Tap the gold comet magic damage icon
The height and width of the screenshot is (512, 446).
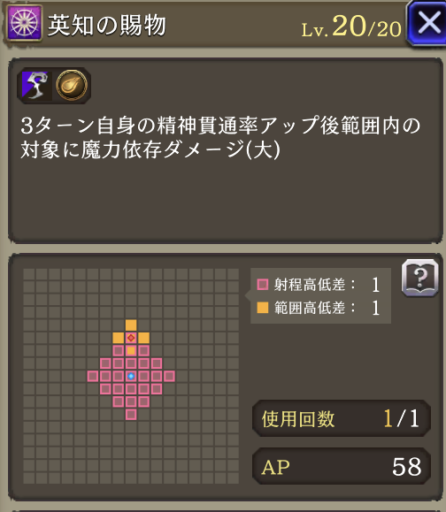[71, 85]
